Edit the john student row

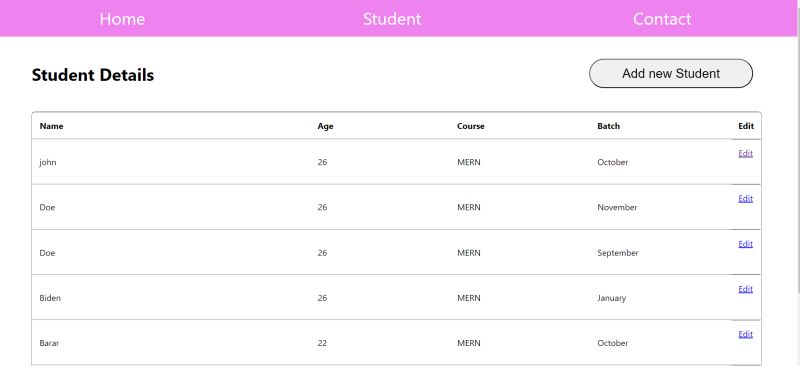click(745, 153)
